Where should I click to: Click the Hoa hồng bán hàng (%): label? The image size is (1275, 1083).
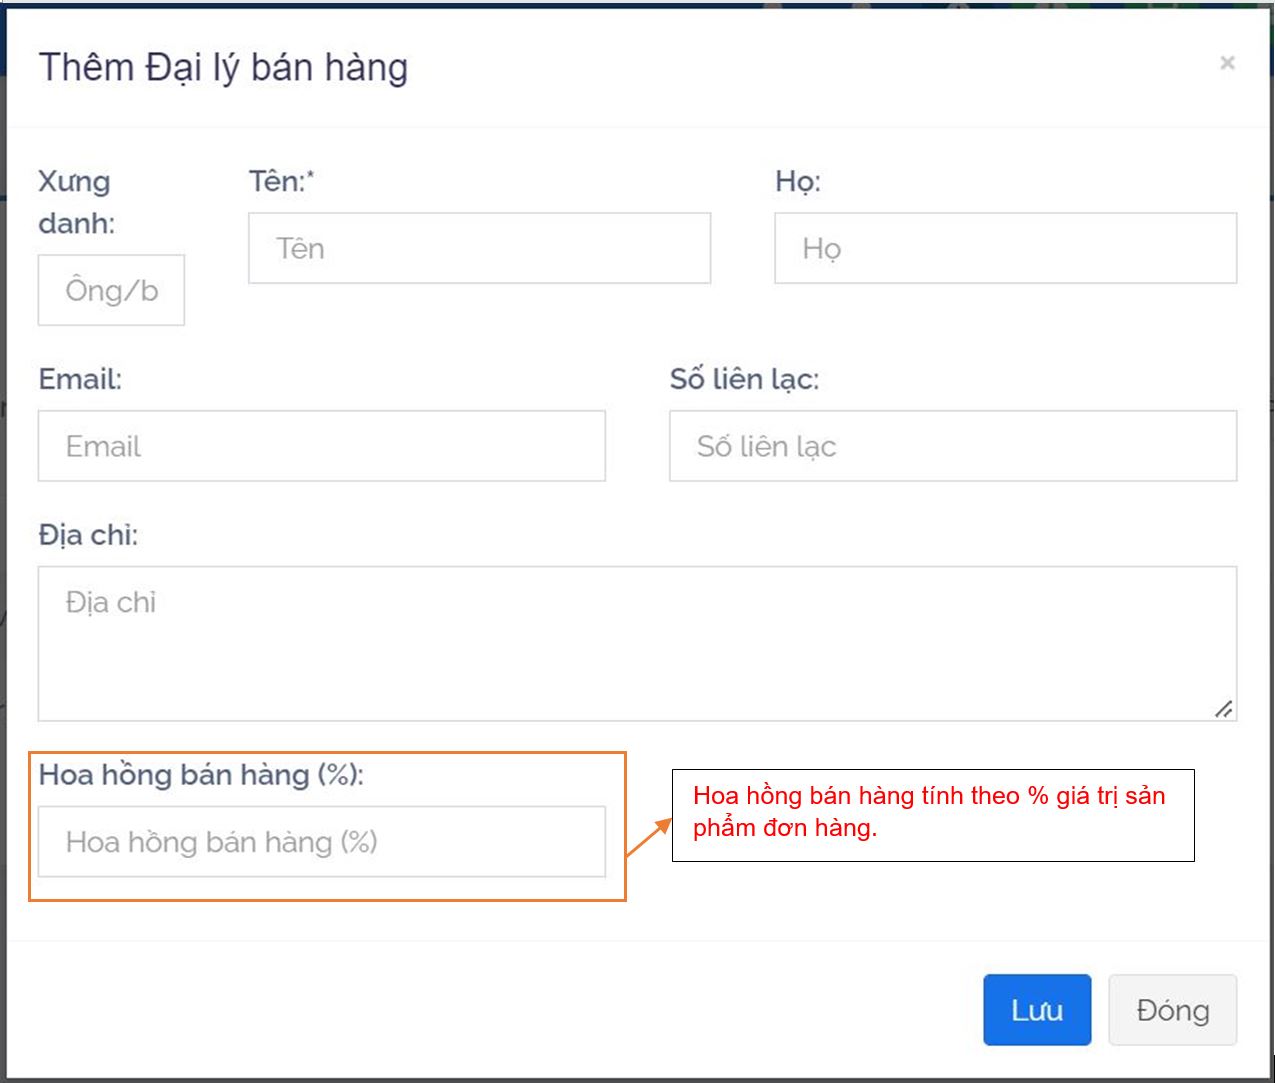click(201, 775)
